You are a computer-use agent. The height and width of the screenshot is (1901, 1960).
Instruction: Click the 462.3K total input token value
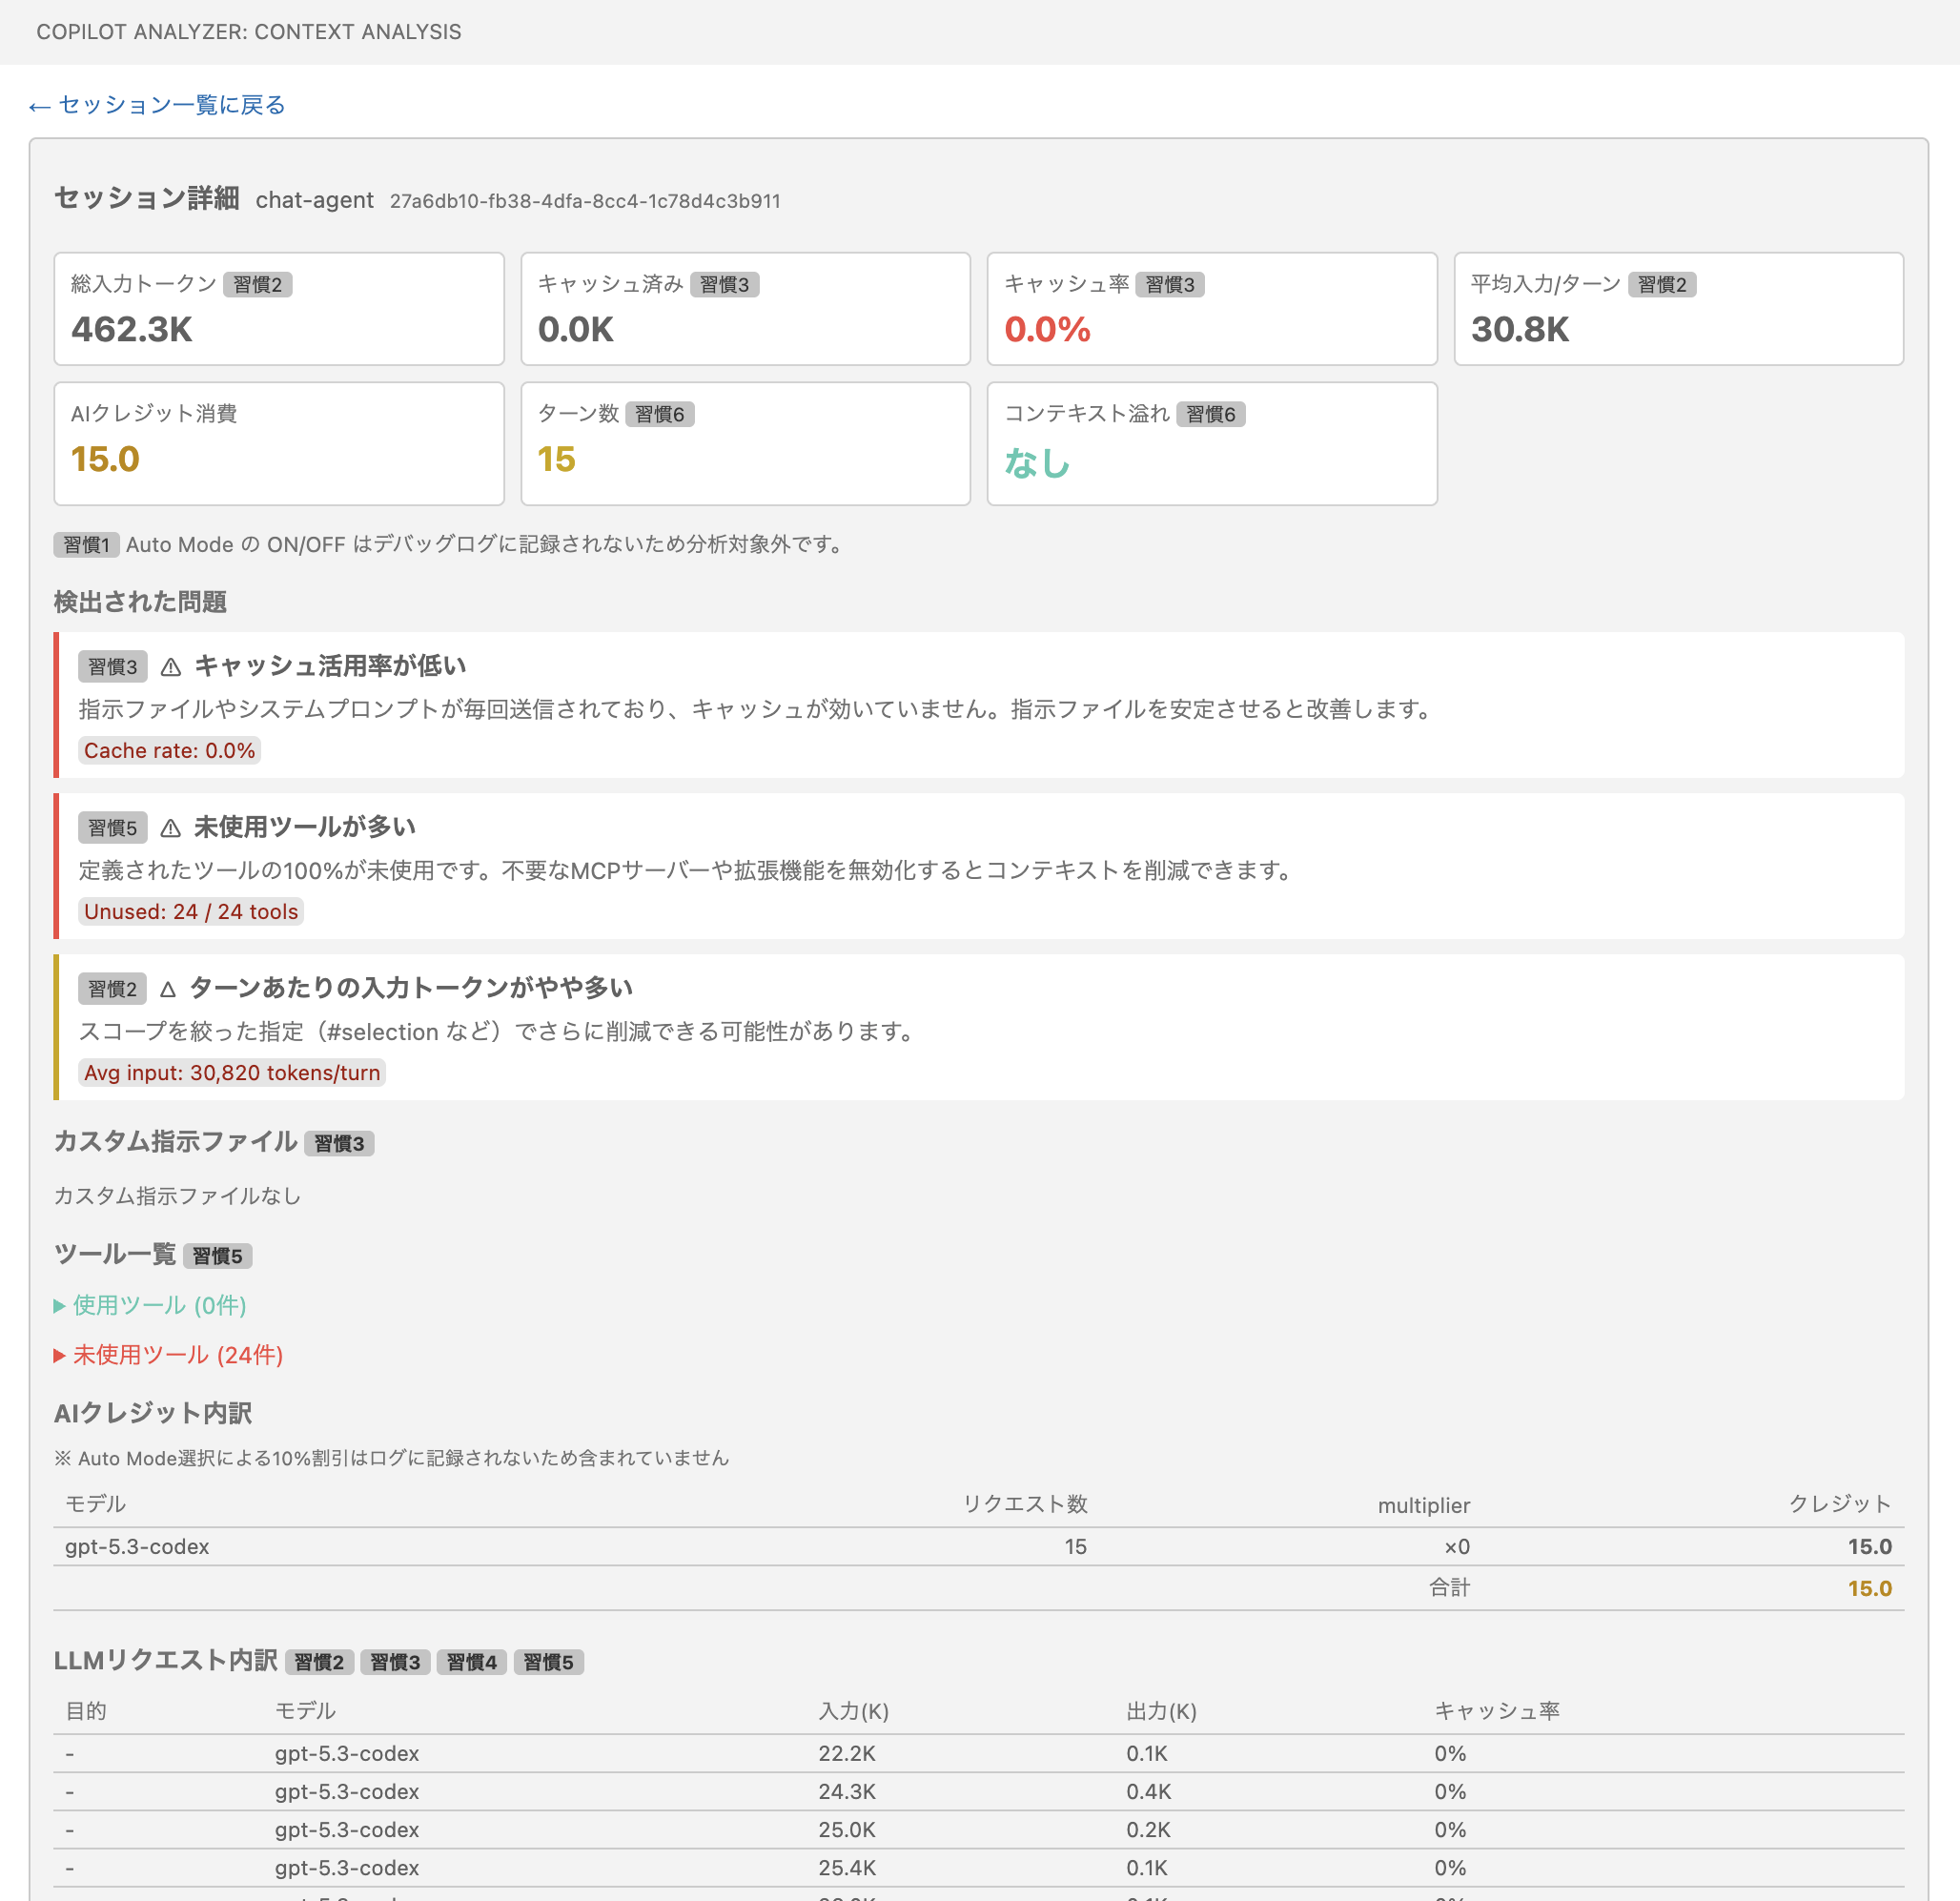(x=132, y=330)
